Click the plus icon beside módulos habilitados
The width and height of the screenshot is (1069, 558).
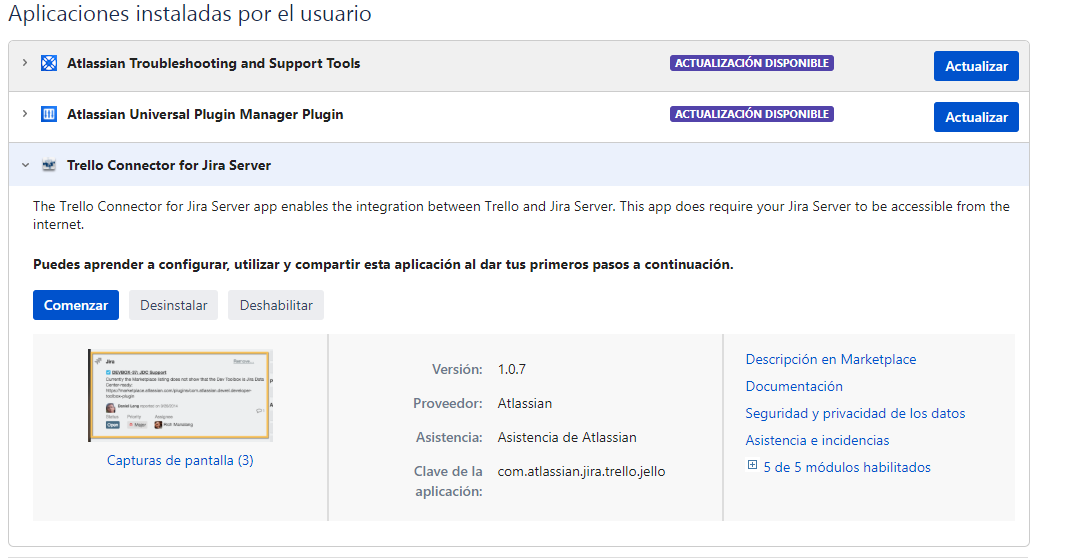click(752, 465)
